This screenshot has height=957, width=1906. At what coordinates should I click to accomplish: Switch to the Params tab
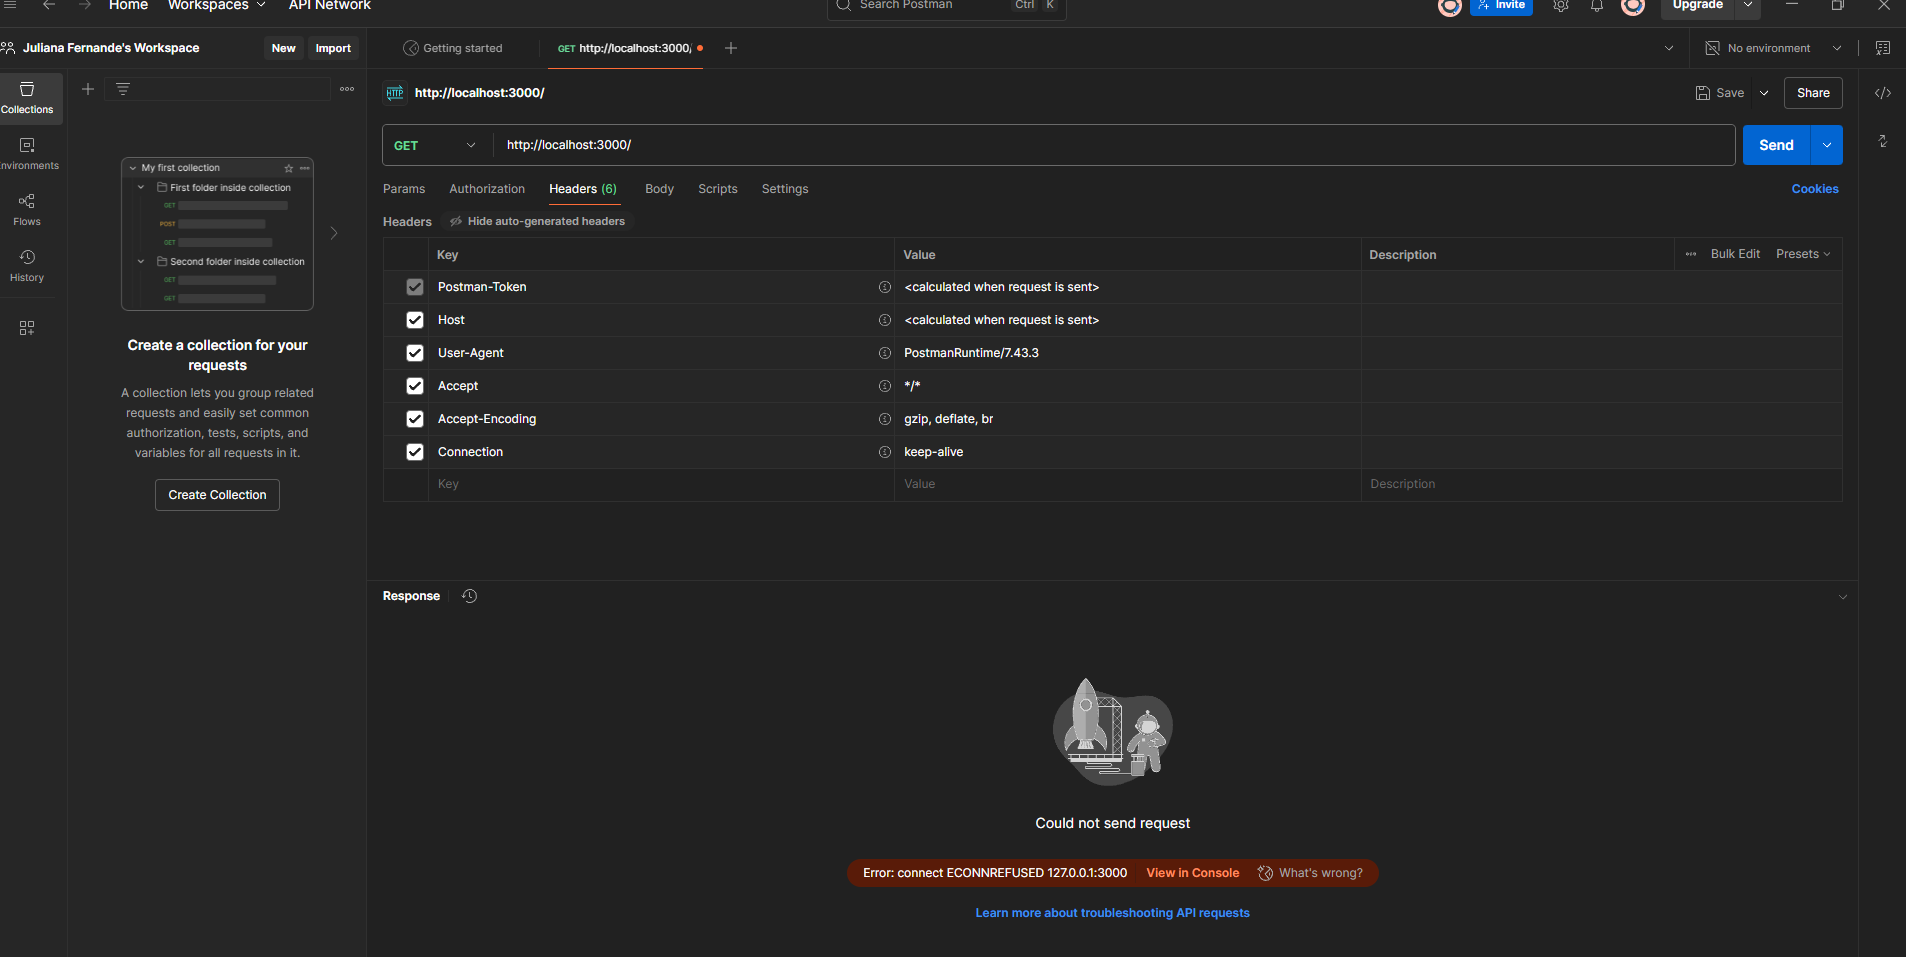(404, 189)
